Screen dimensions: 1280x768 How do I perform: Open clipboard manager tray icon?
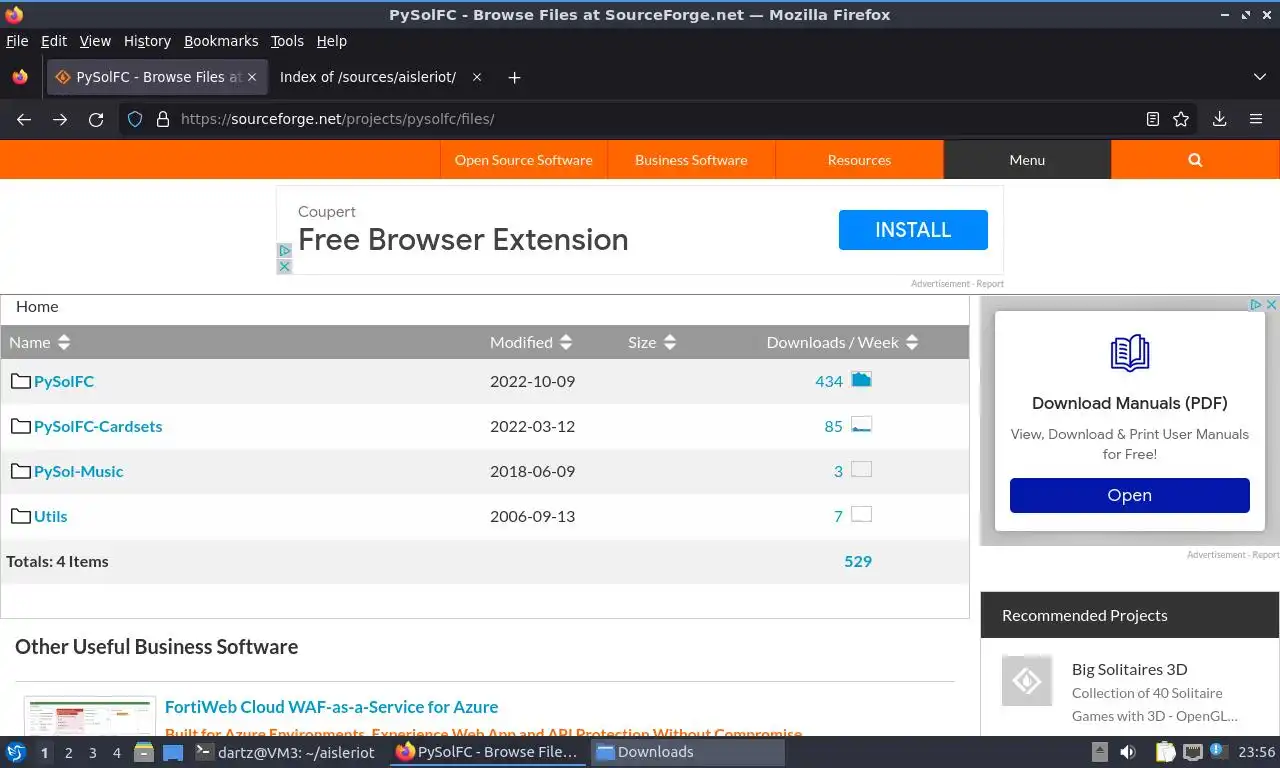1165,752
